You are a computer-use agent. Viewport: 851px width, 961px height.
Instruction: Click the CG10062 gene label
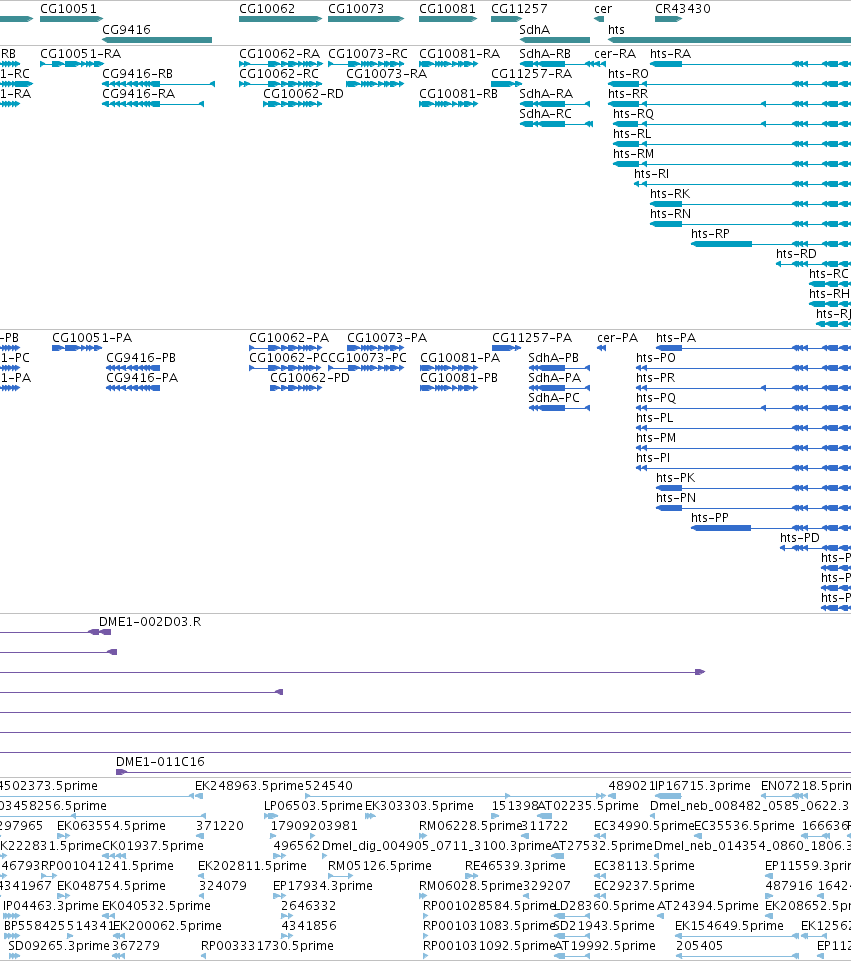267,9
